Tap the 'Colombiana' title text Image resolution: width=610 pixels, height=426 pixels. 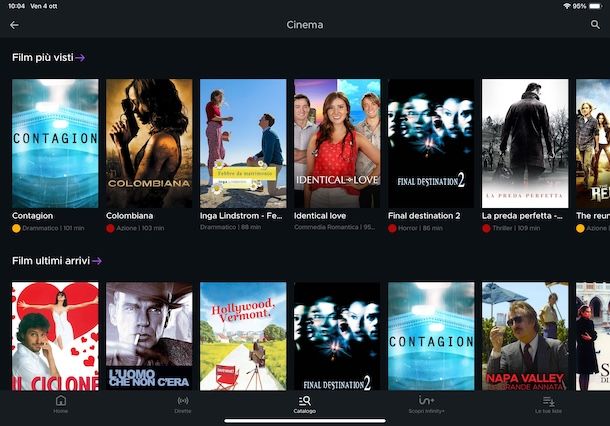130,216
